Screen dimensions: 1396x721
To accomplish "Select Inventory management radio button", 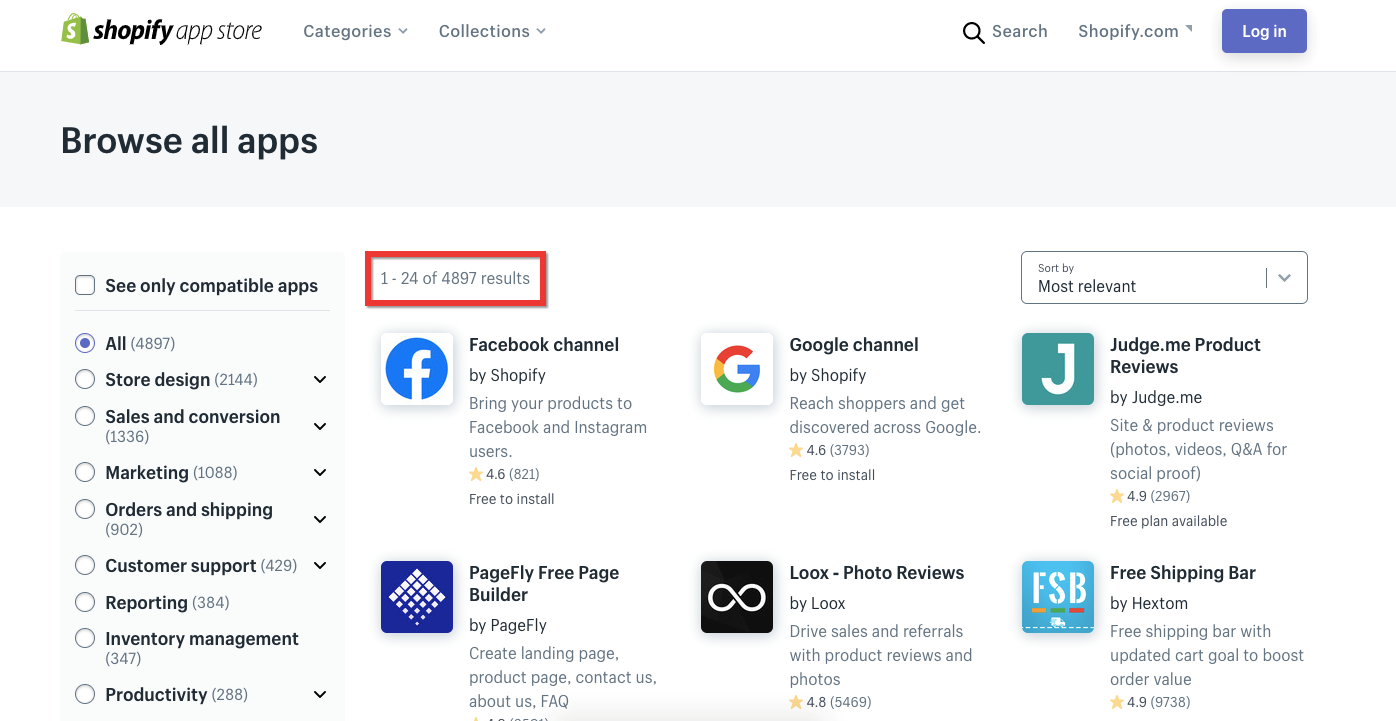I will click(x=85, y=638).
